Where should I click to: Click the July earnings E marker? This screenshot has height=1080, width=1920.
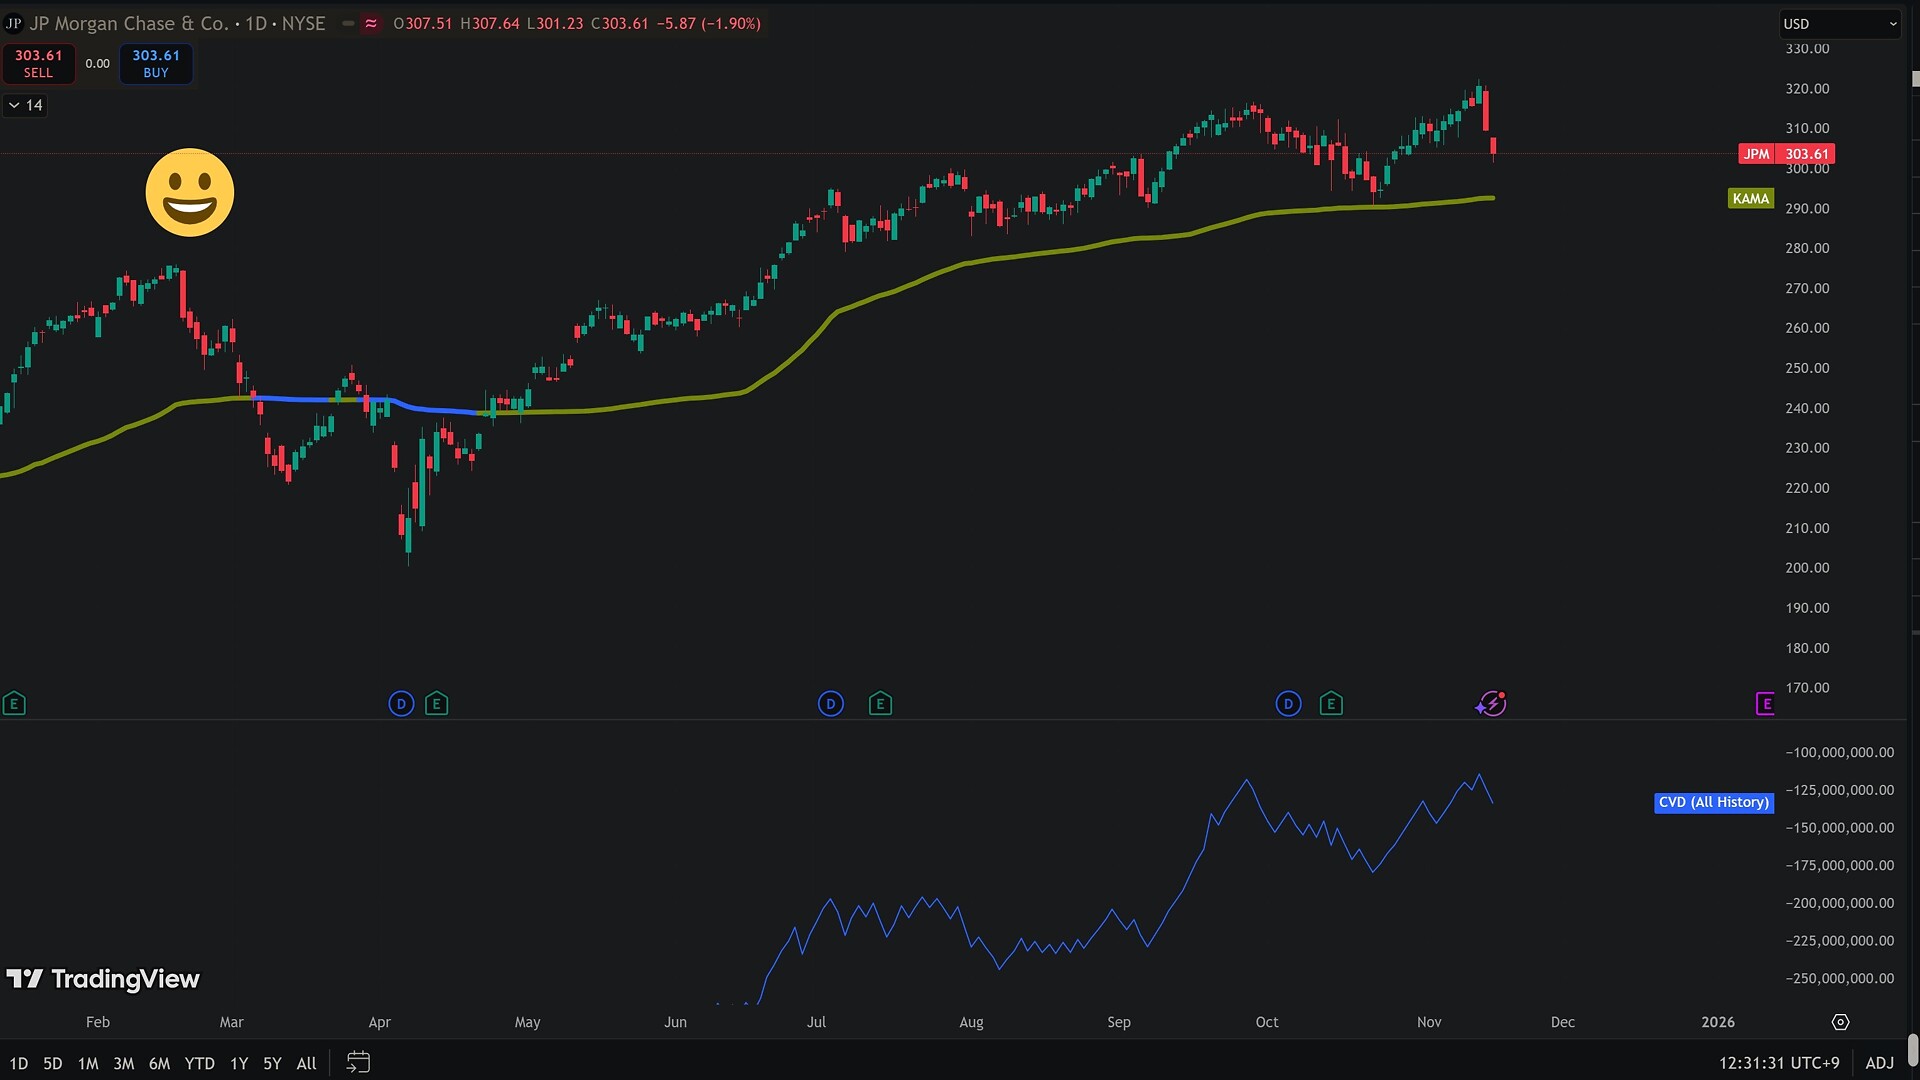(x=880, y=704)
